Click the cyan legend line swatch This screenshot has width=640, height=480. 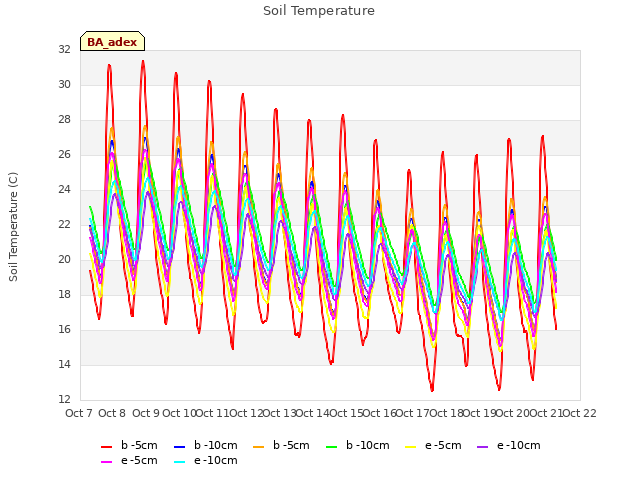click(180, 462)
